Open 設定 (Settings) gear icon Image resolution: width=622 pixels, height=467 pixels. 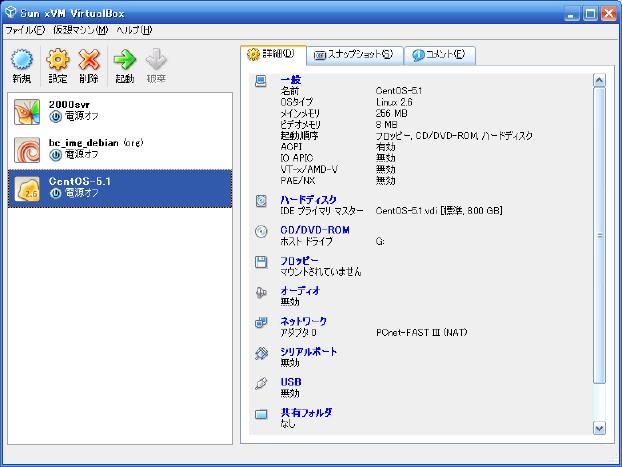58,60
